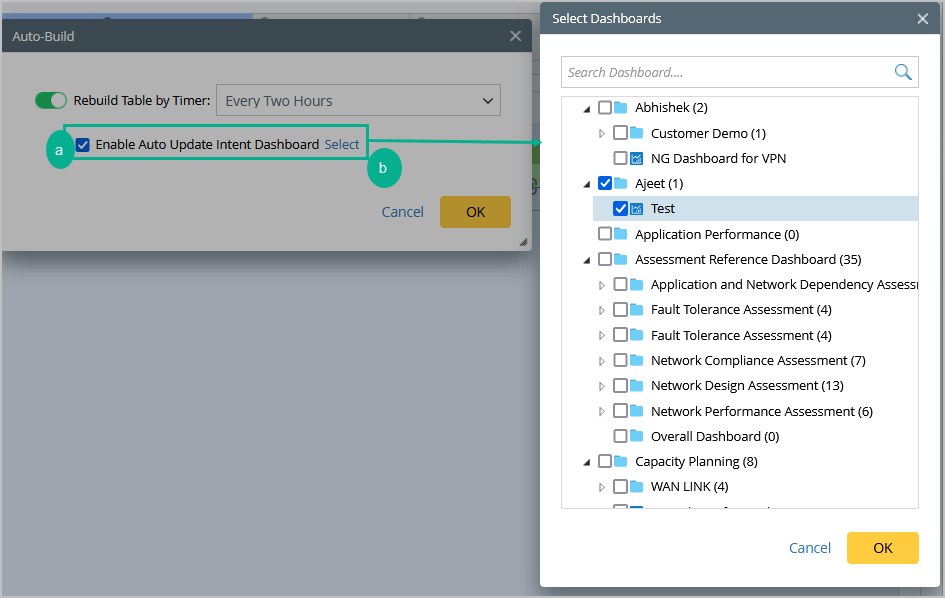Check the Application Performance folder checkbox
Viewport: 945px width, 598px height.
605,234
